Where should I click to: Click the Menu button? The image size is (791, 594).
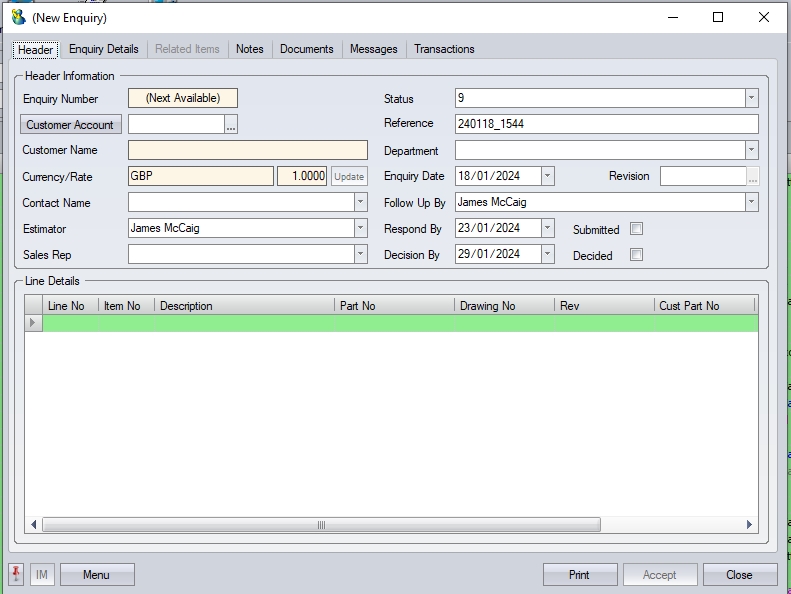[x=97, y=575]
